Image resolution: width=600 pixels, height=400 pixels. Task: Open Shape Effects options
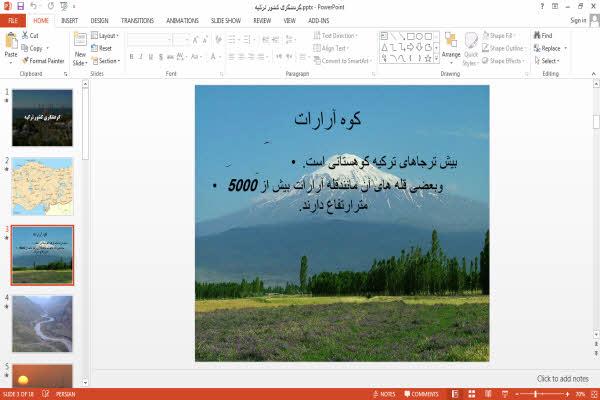point(503,61)
